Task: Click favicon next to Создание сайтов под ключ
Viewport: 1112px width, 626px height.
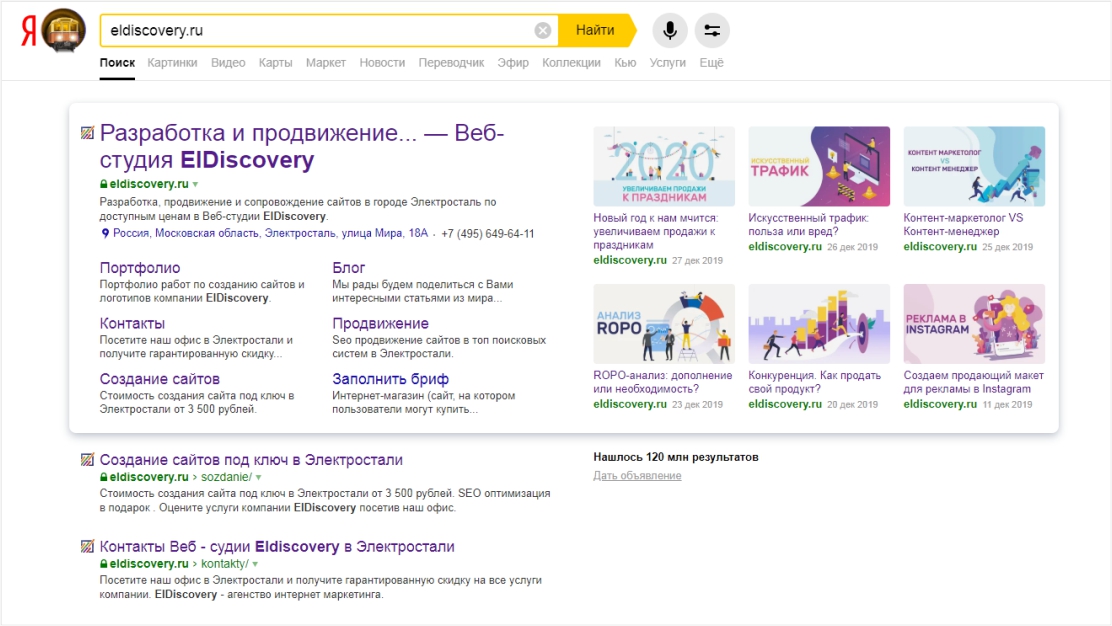Action: tap(87, 459)
